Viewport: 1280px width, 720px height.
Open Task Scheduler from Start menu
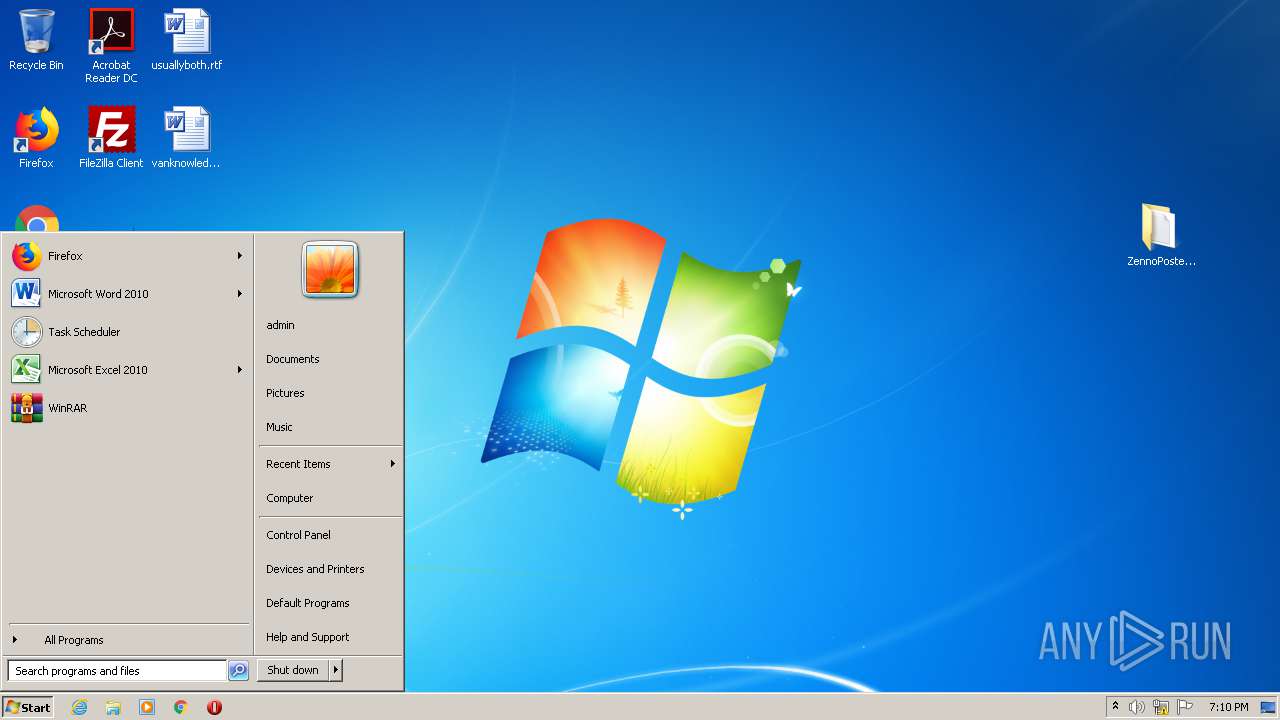click(128, 332)
